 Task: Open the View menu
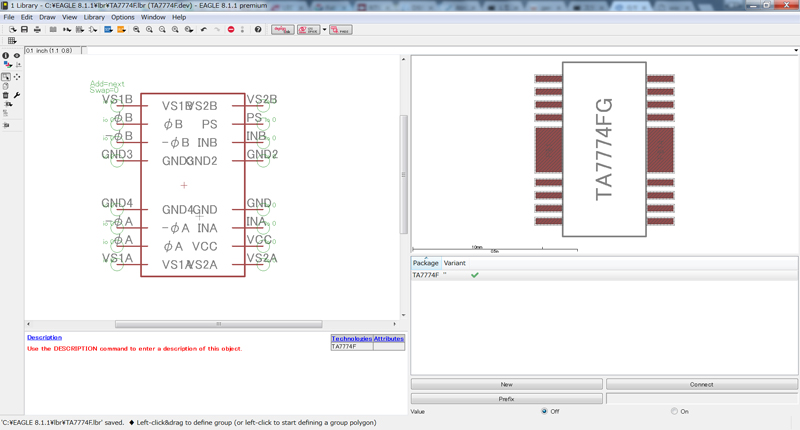point(69,17)
